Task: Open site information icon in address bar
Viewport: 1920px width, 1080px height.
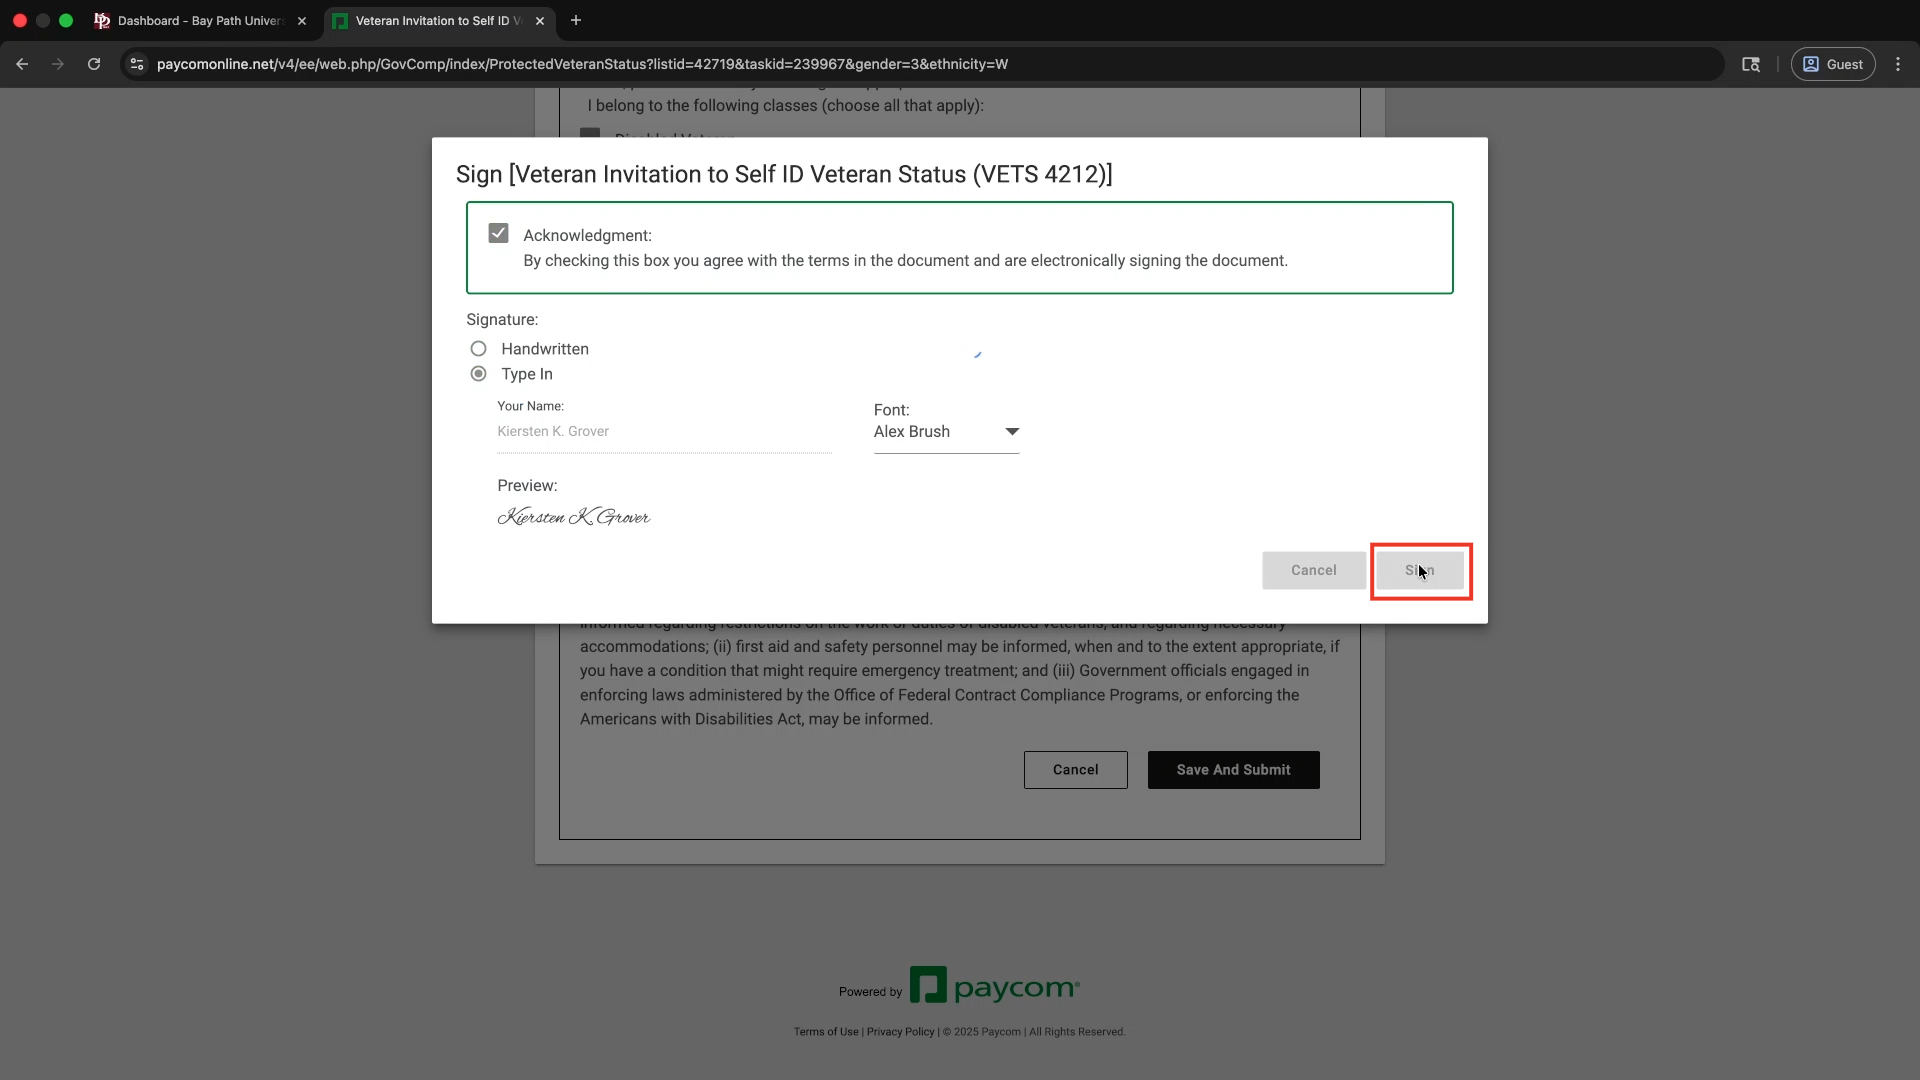Action: pos(137,64)
